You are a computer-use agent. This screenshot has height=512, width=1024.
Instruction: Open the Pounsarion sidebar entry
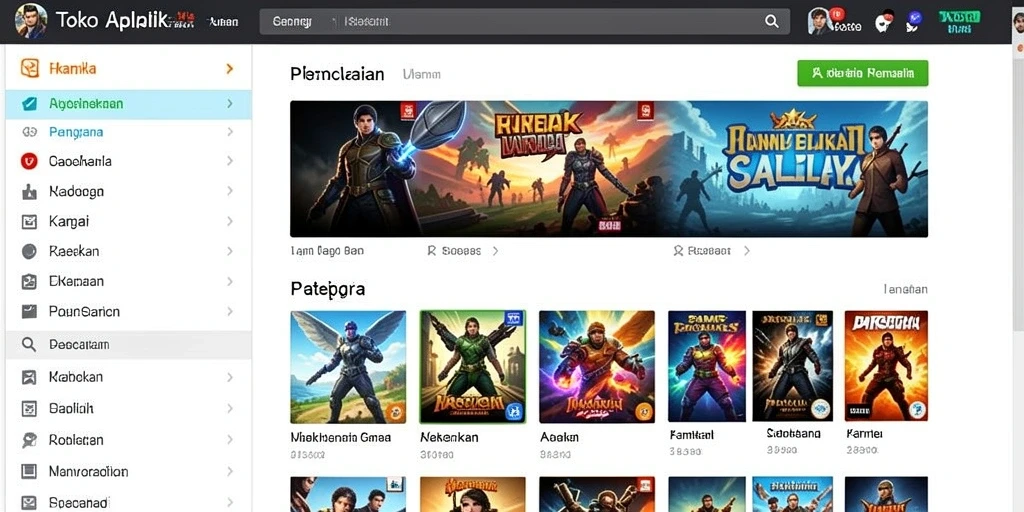click(129, 312)
